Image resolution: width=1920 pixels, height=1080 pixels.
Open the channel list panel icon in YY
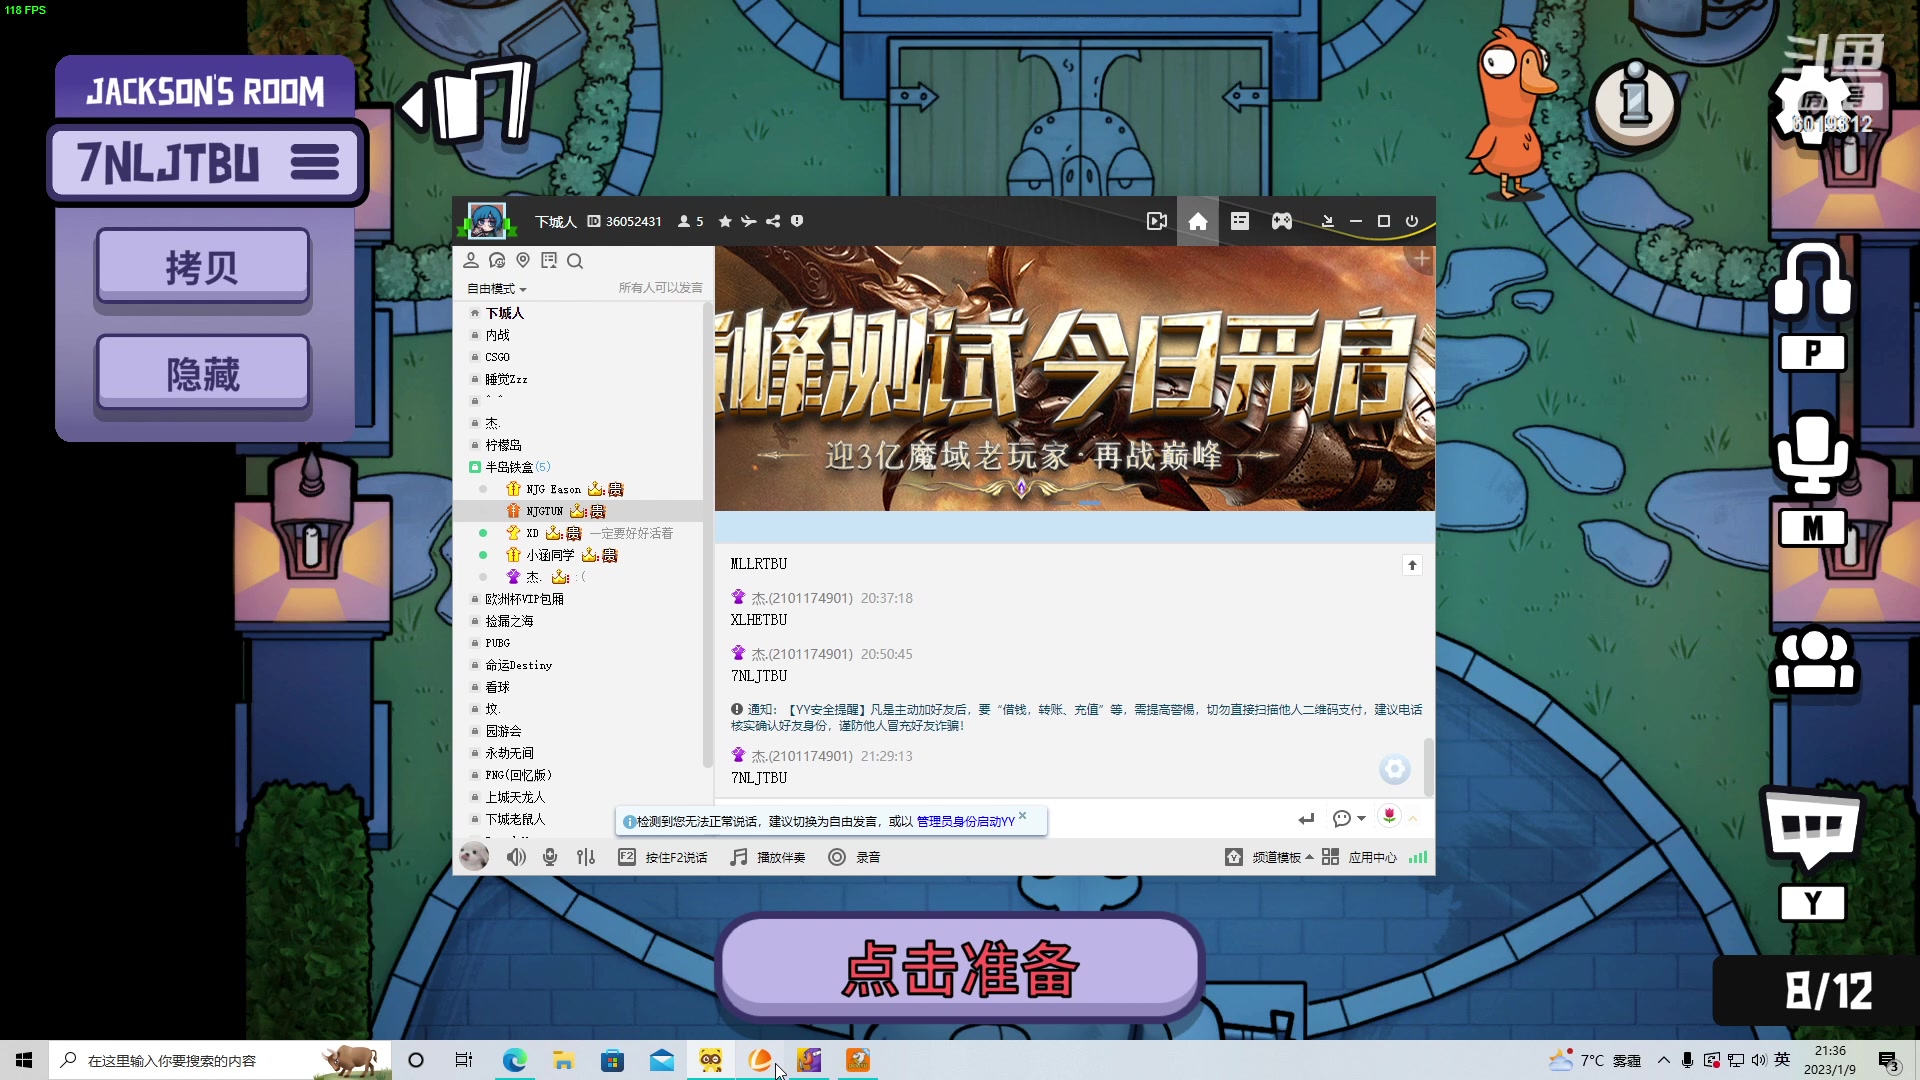(x=1240, y=221)
